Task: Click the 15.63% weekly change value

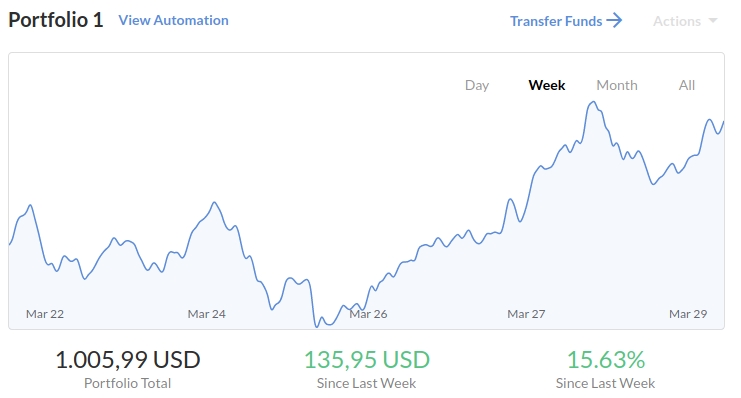Action: 606,360
